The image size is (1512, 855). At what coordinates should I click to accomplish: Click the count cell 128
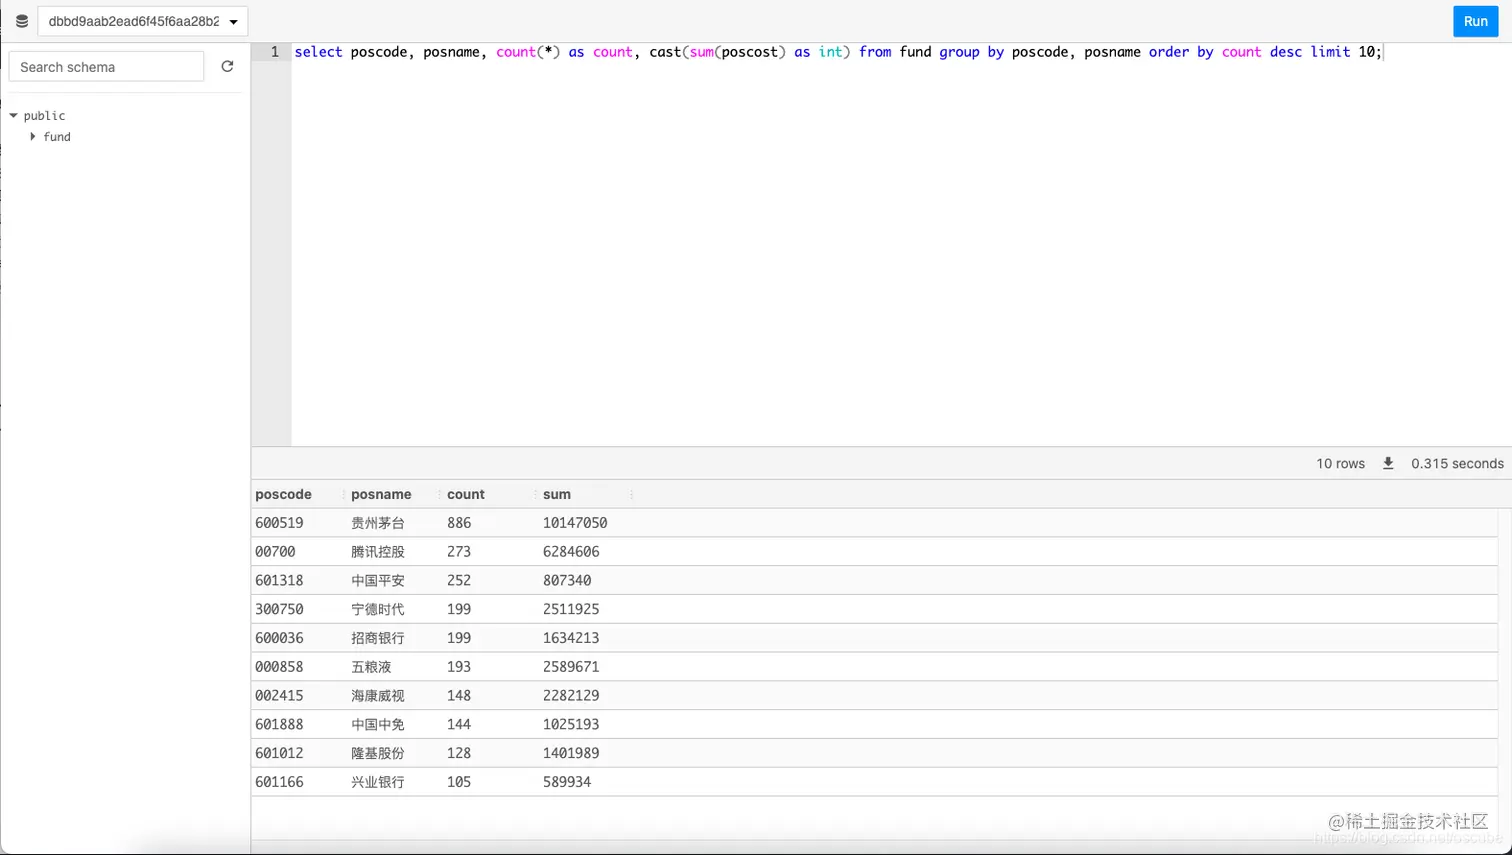(x=459, y=753)
